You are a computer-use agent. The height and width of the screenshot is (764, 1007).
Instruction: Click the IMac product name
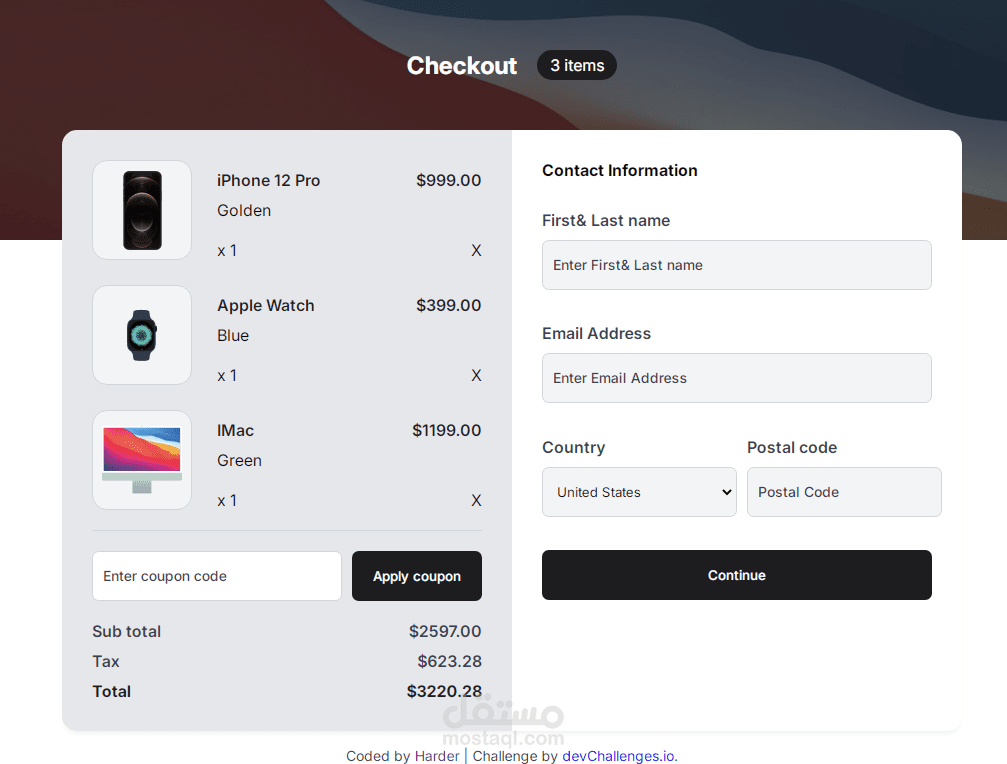coord(235,430)
